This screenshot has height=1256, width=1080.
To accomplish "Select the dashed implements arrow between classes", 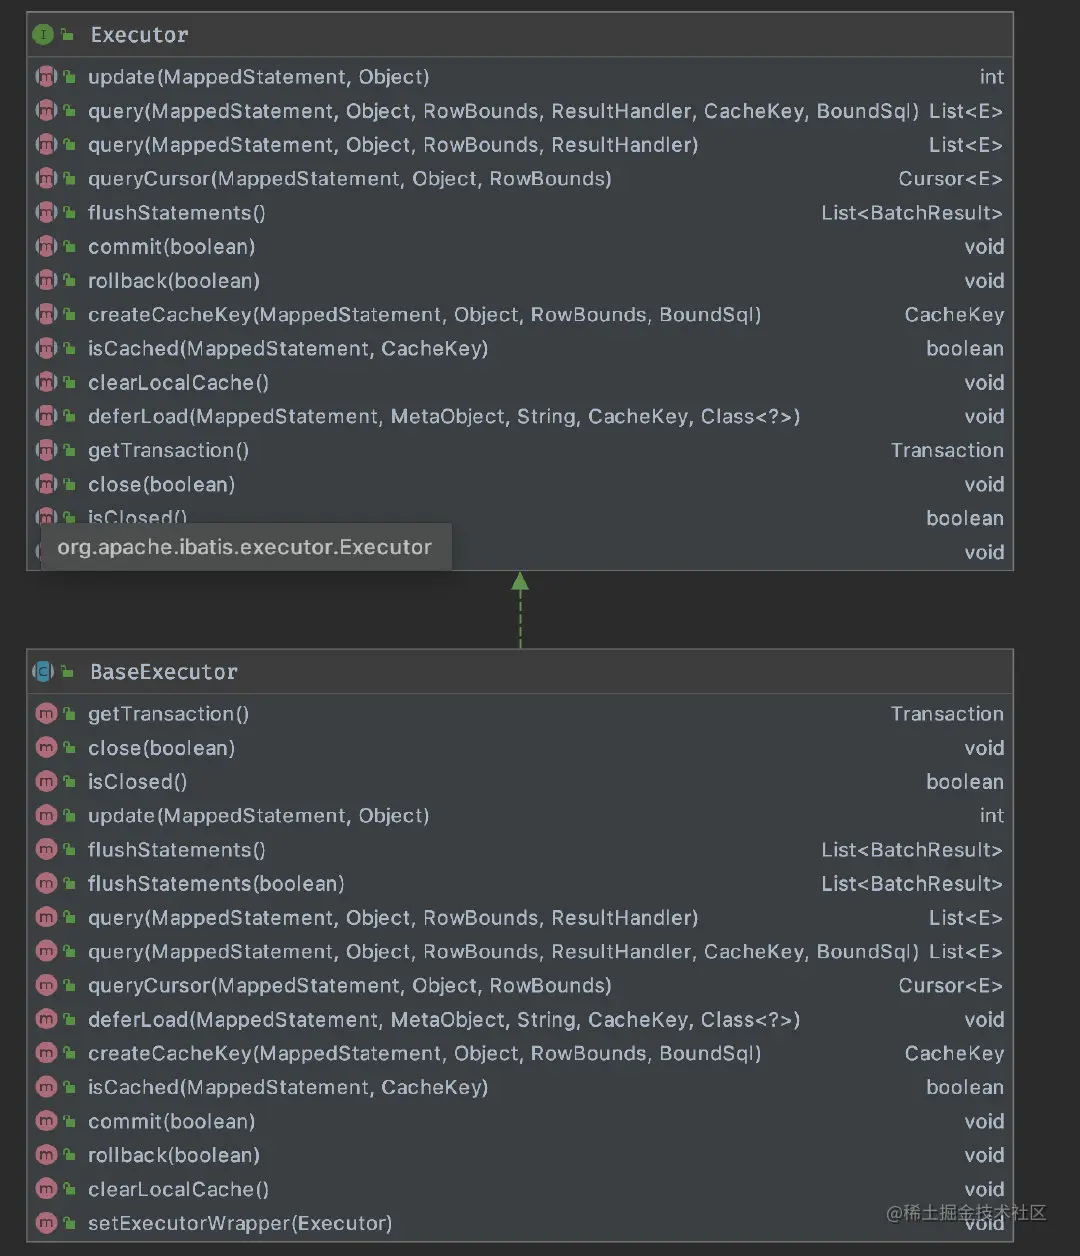I will 520,610.
